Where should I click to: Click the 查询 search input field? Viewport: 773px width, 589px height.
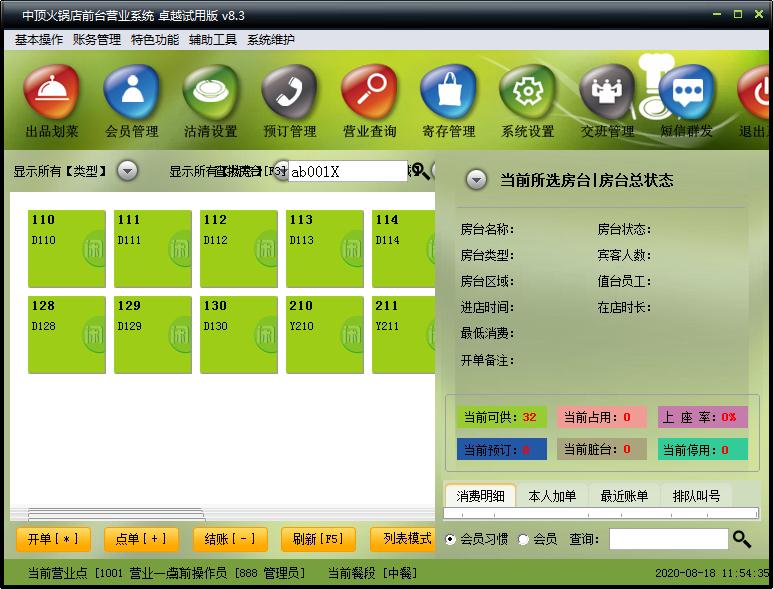pyautogui.click(x=668, y=540)
